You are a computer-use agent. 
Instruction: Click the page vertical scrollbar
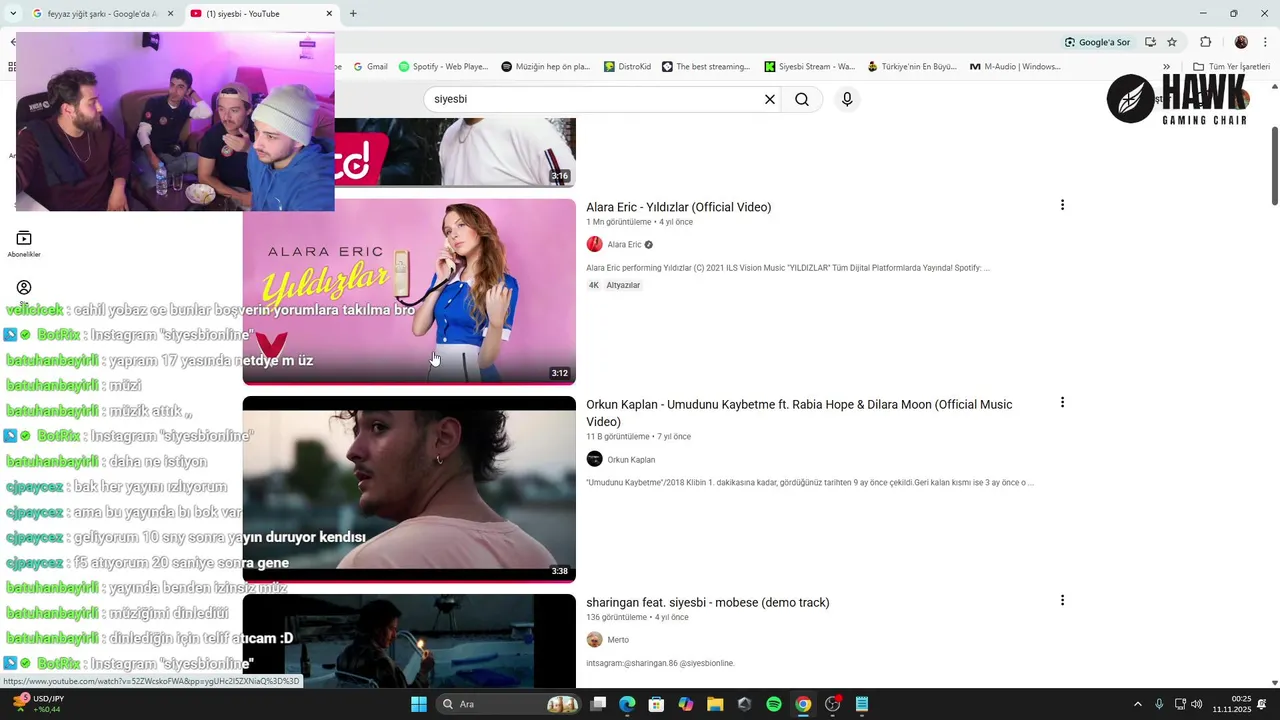tap(1275, 165)
